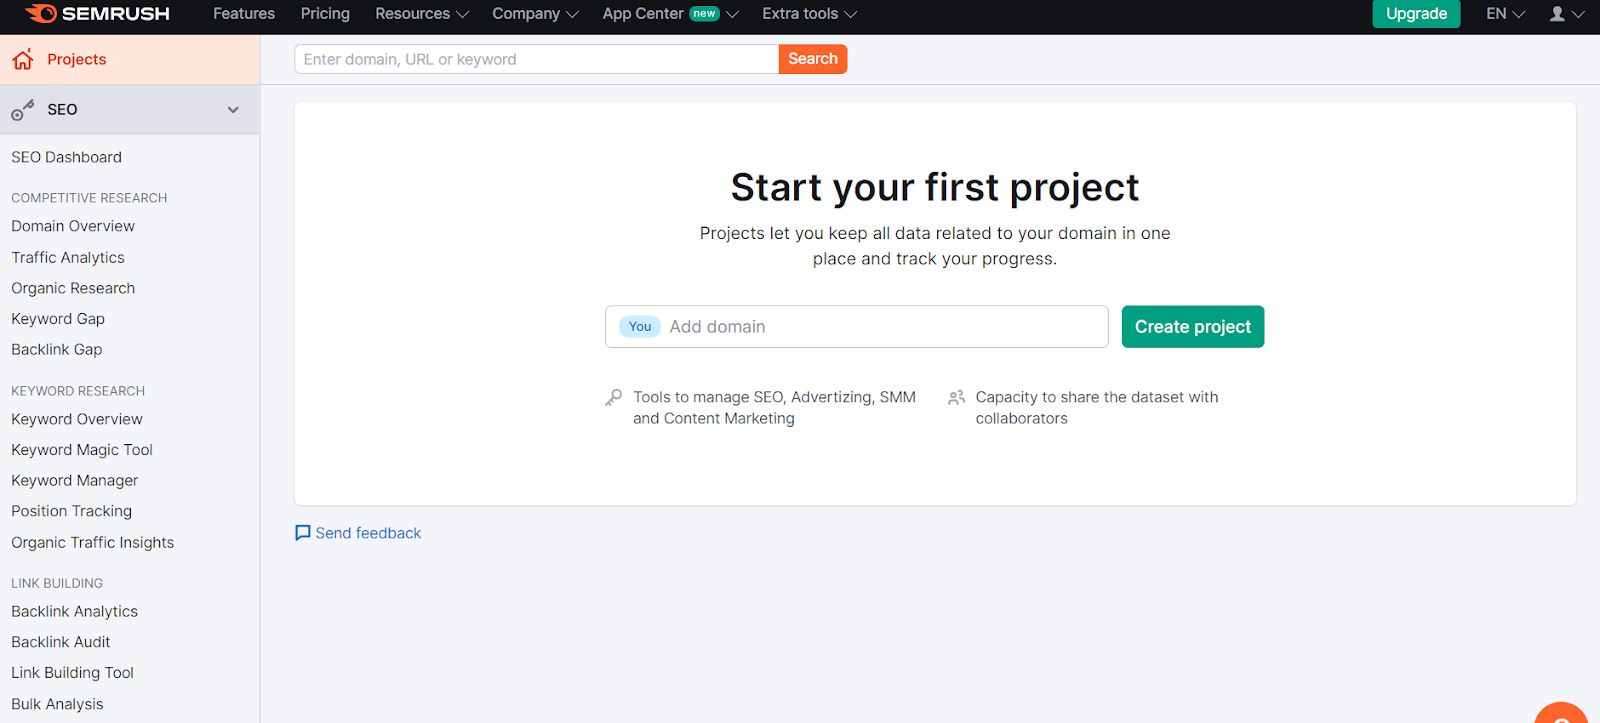Open Domain Overview
Viewport: 1600px width, 723px height.
point(73,226)
